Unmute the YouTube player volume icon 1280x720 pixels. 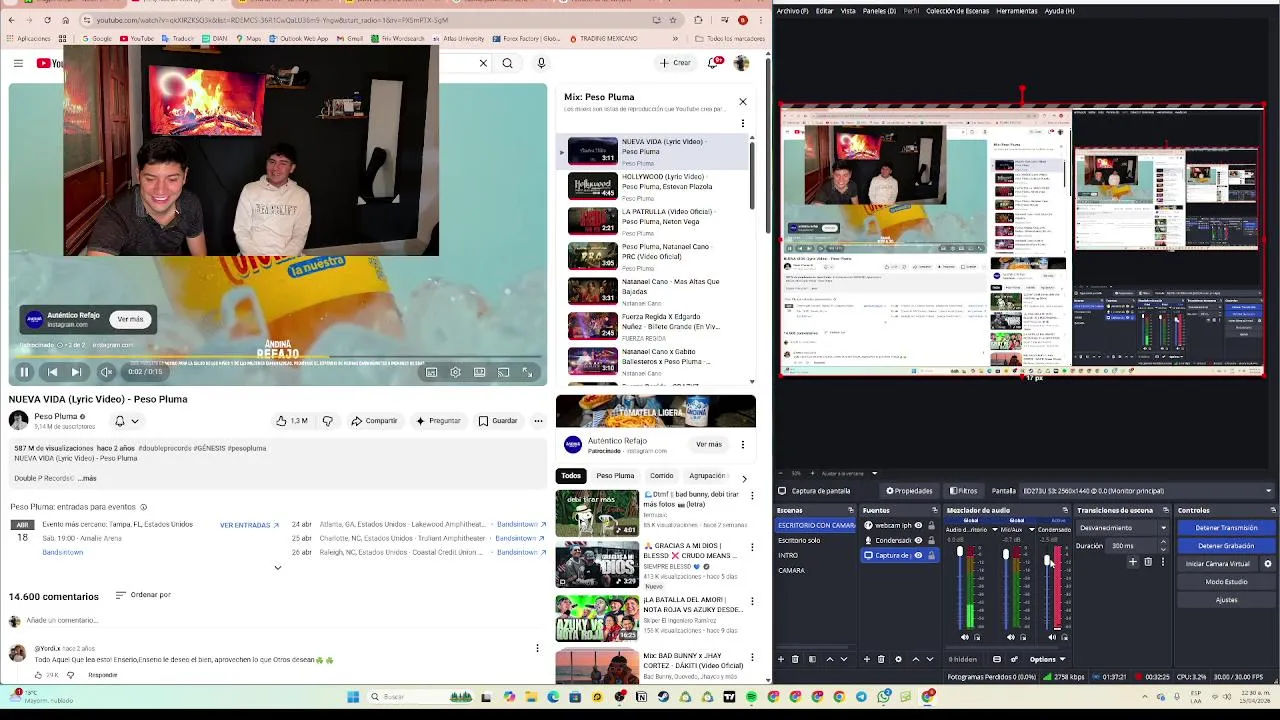click(106, 372)
